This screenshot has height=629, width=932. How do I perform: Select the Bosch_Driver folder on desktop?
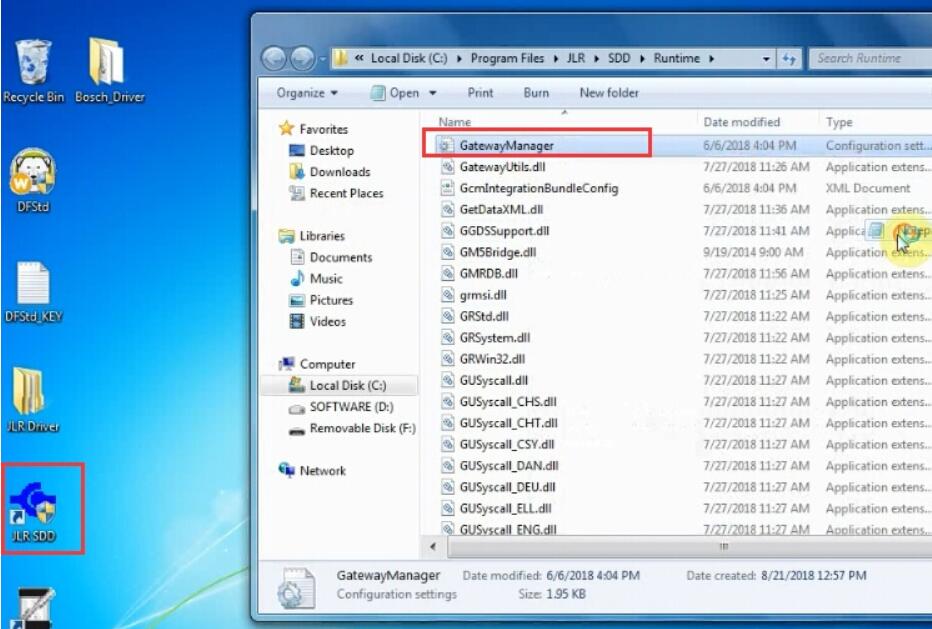[x=108, y=68]
